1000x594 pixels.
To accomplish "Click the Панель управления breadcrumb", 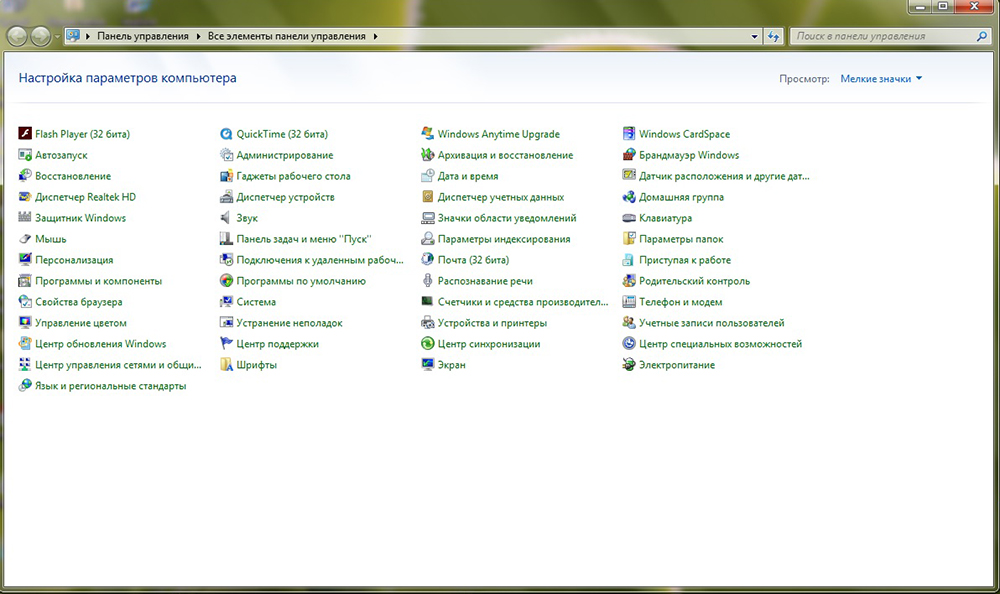I will point(143,36).
